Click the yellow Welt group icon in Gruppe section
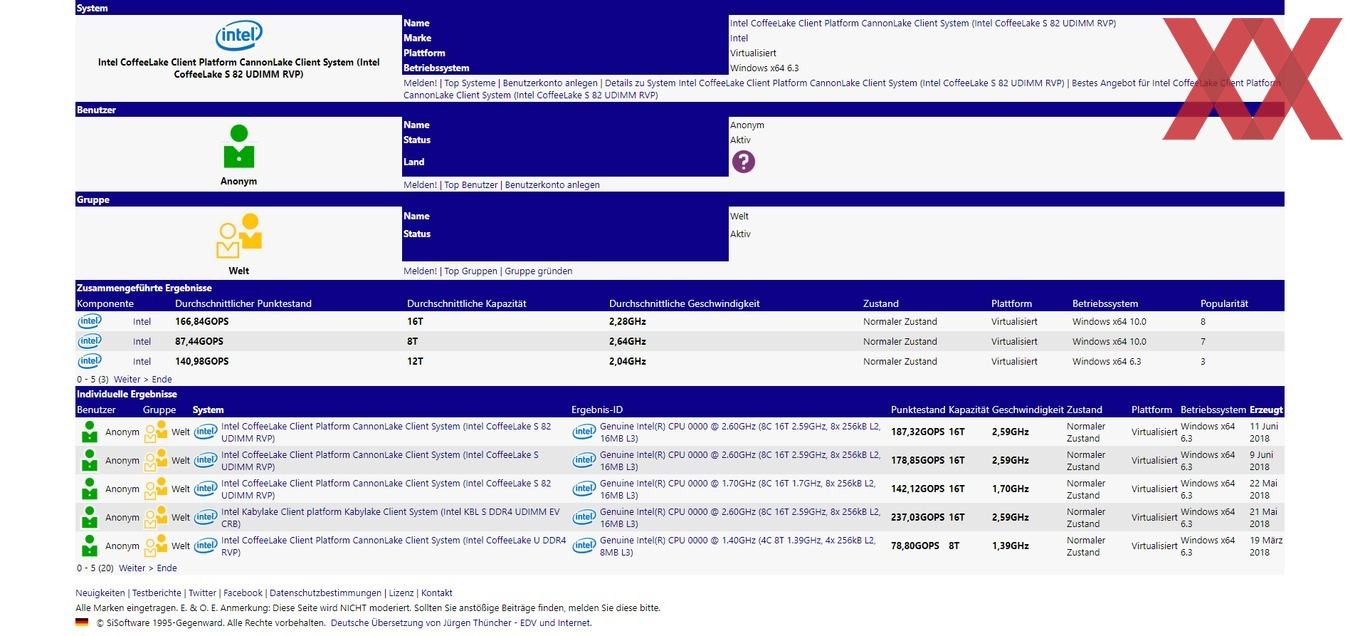 (239, 237)
